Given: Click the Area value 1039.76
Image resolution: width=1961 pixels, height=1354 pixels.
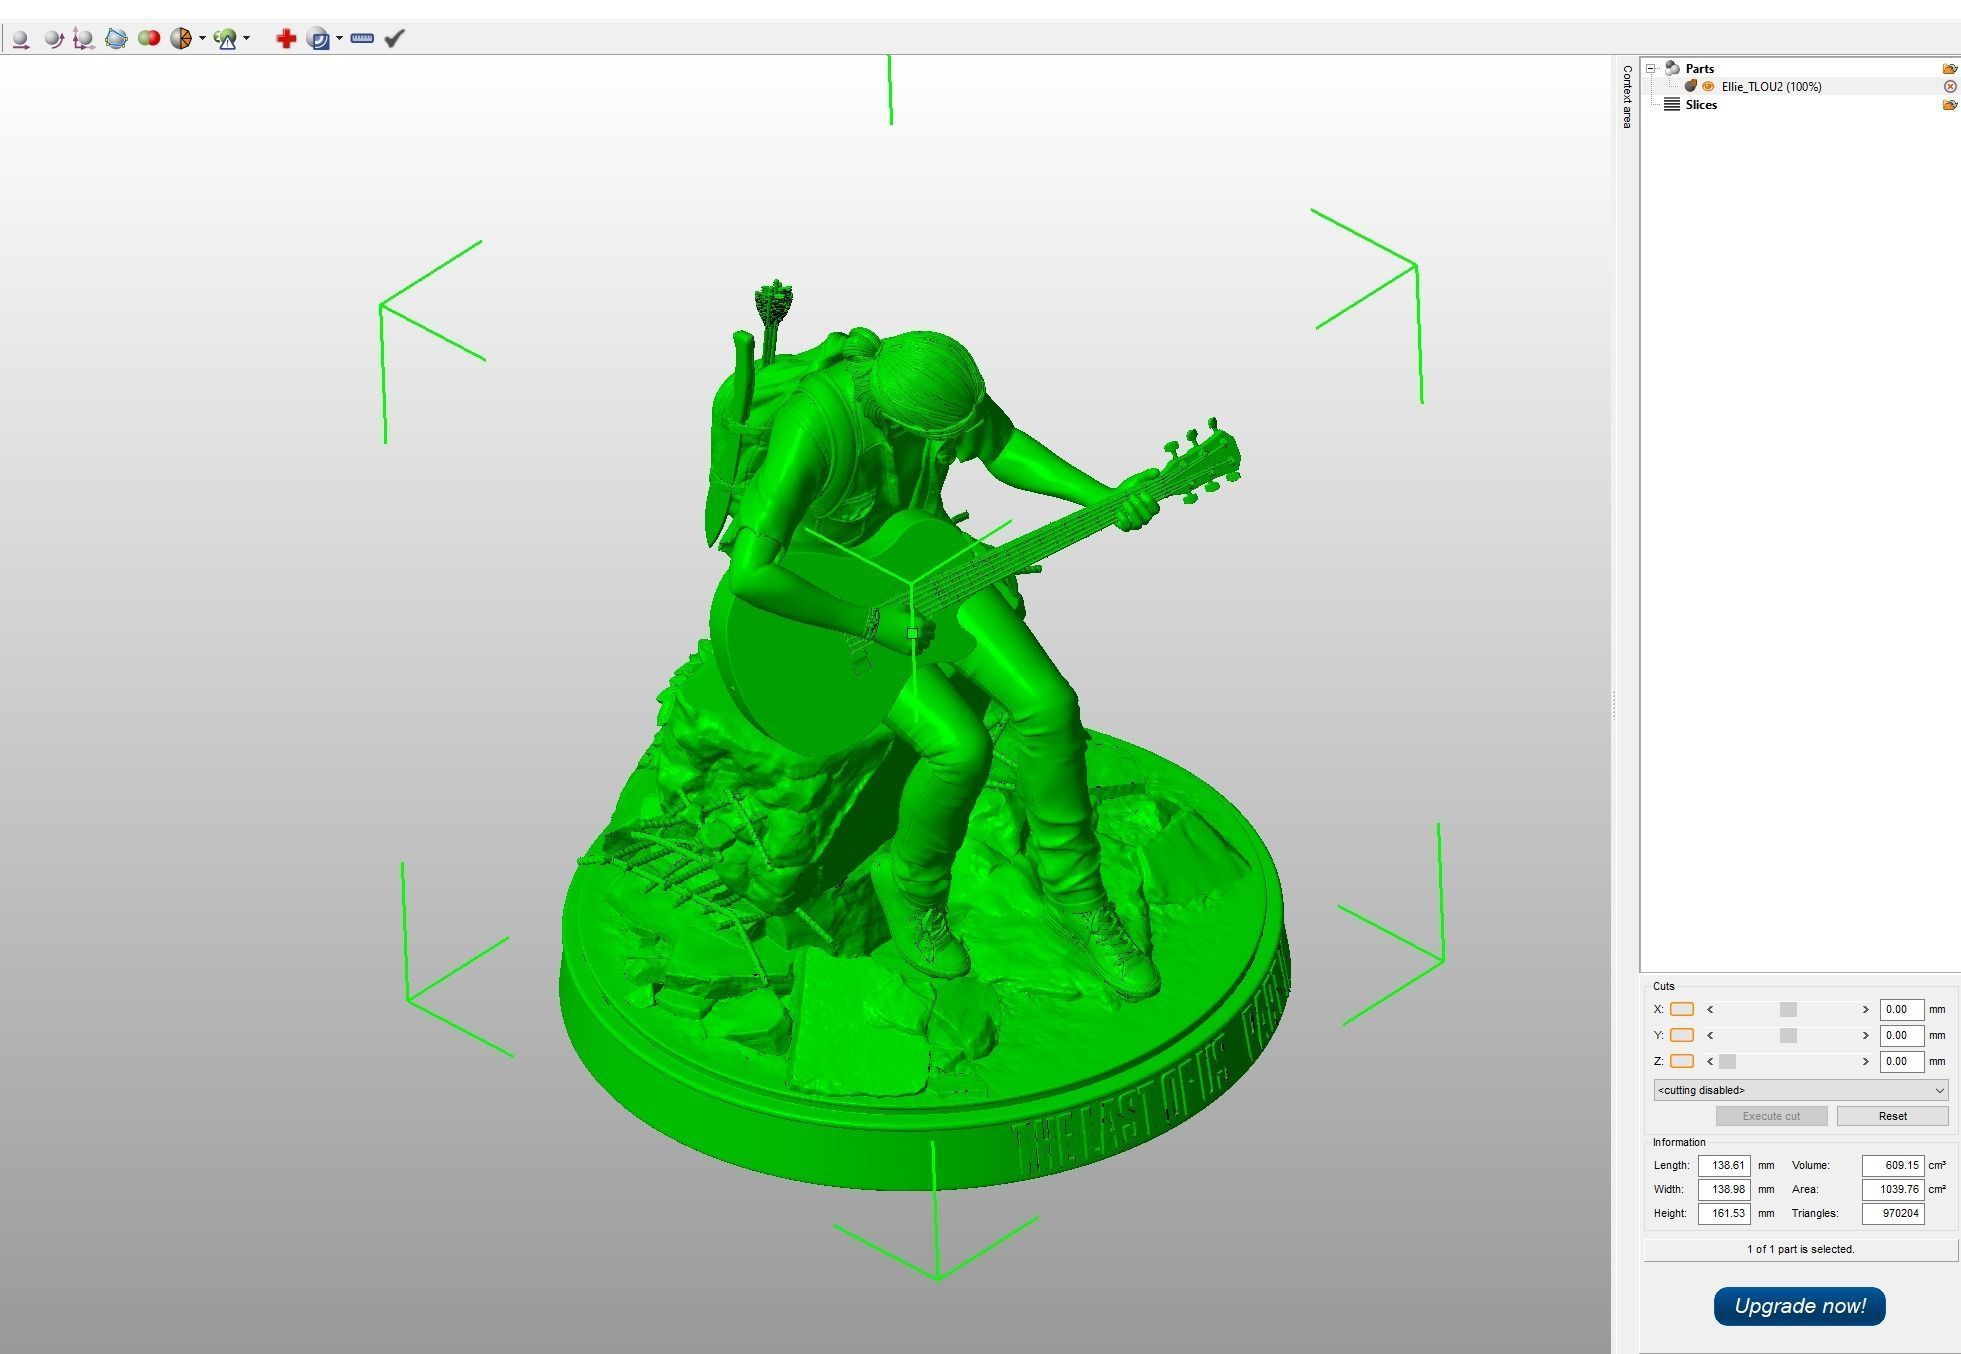Looking at the screenshot, I should pos(1893,1189).
